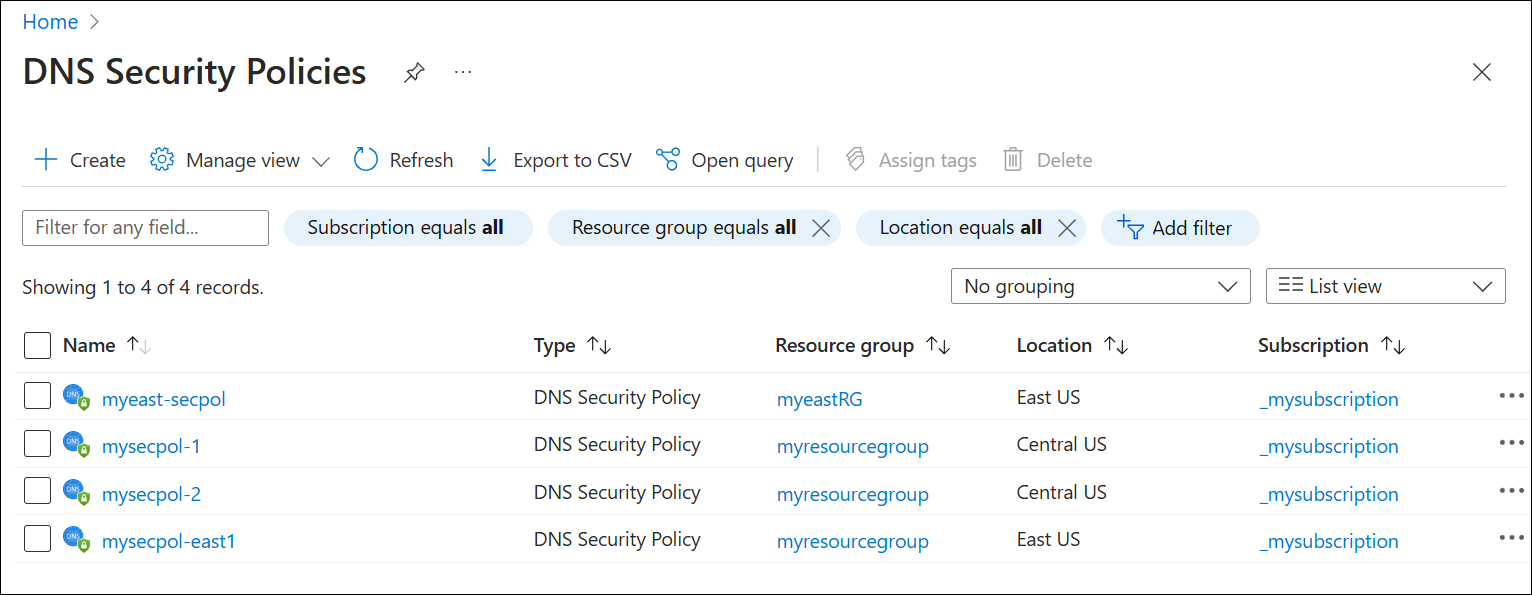Open the List view dropdown
1532x595 pixels.
pos(1386,286)
